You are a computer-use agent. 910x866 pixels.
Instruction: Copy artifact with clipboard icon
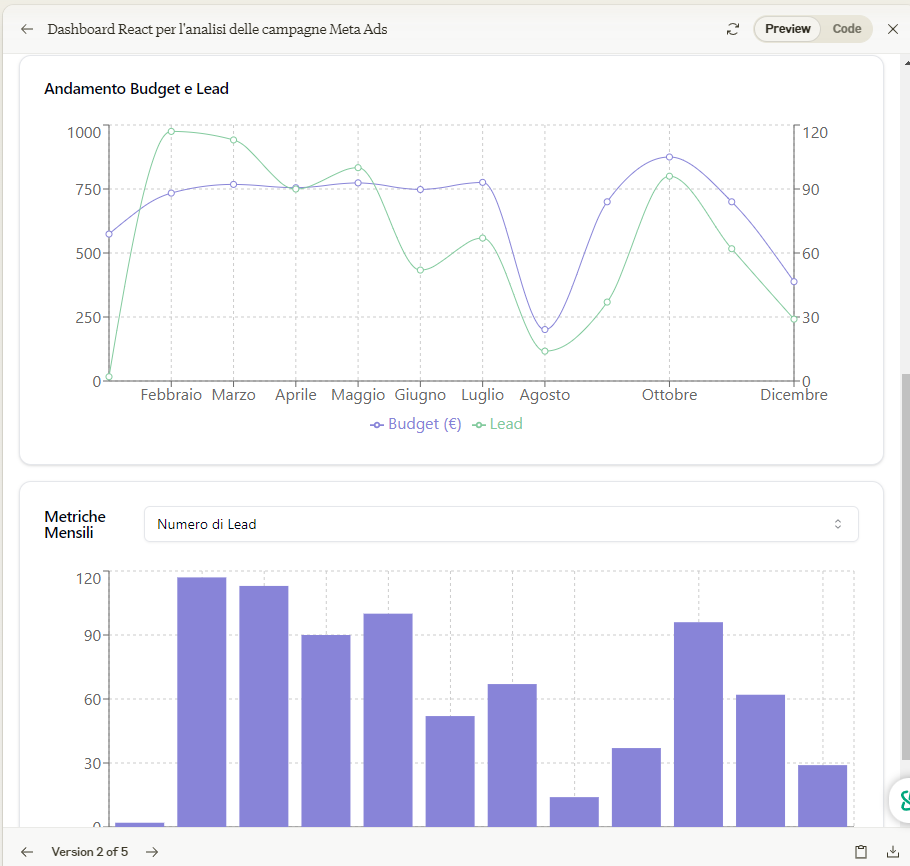click(x=861, y=851)
